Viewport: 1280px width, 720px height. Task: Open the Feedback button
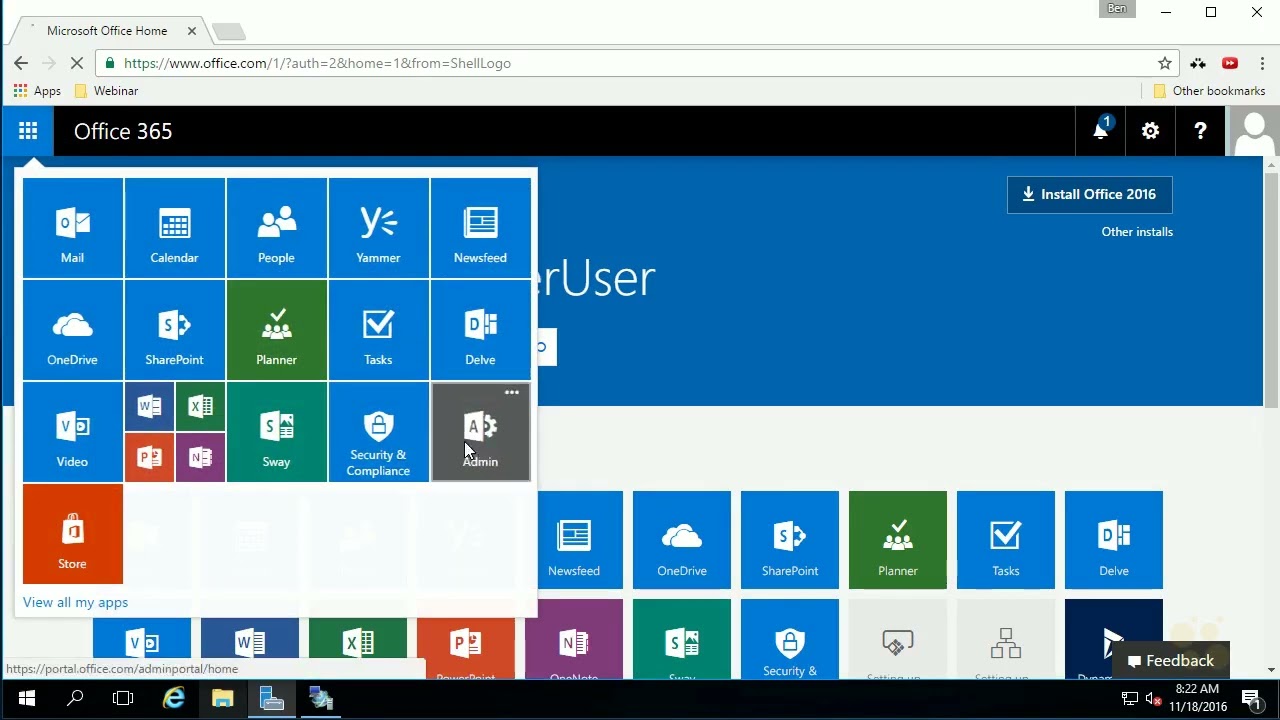[1171, 661]
